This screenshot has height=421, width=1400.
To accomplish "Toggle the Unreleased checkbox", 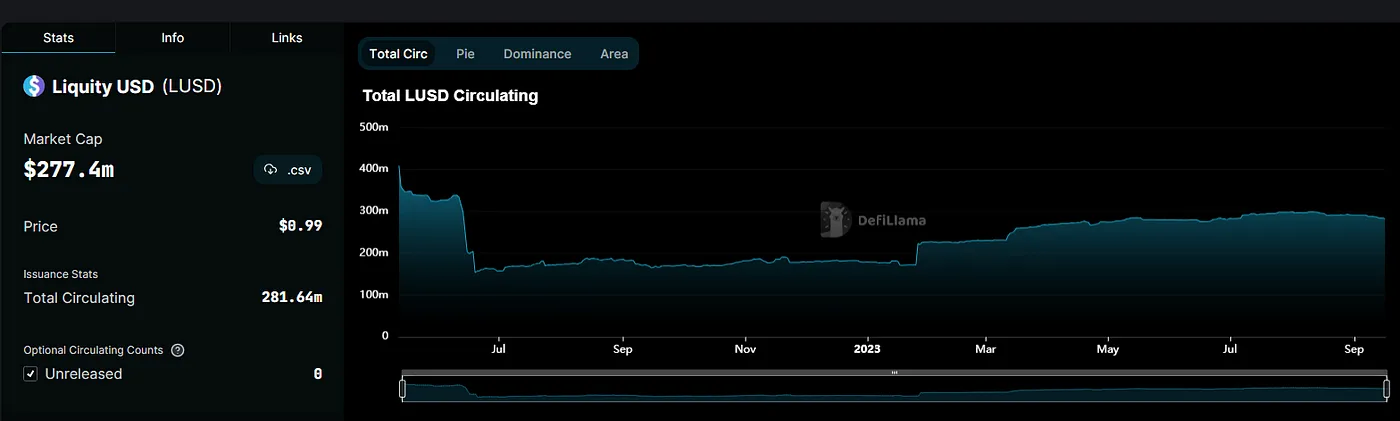I will tap(32, 374).
